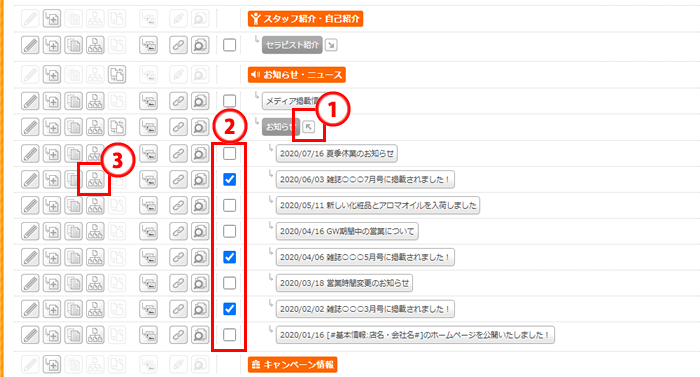Check the メディア掲載 row checkbox
This screenshot has height=377, width=700.
229,101
